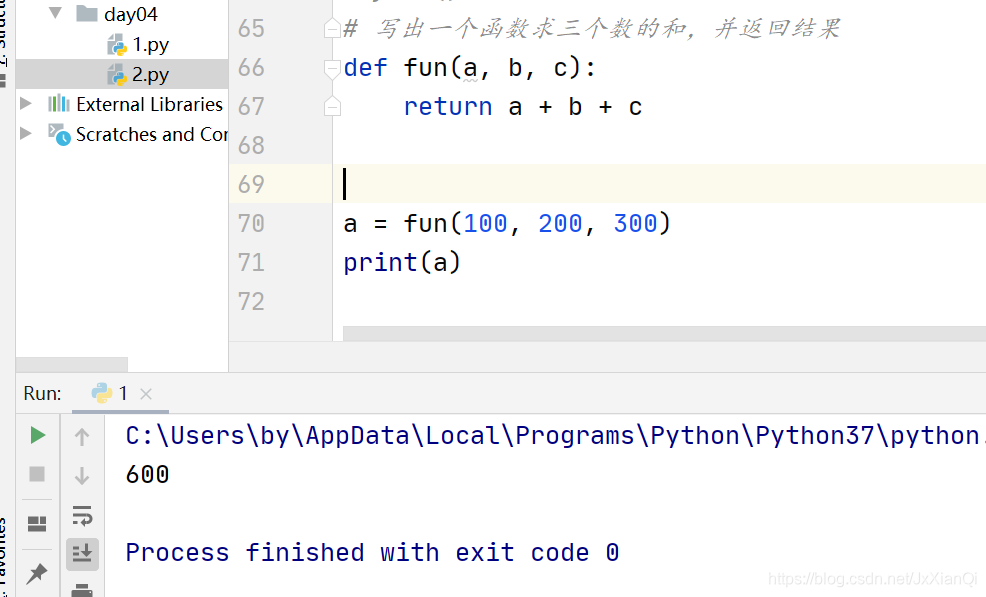The height and width of the screenshot is (597, 986).
Task: Click the print icon in Run toolbar
Action: point(82,590)
